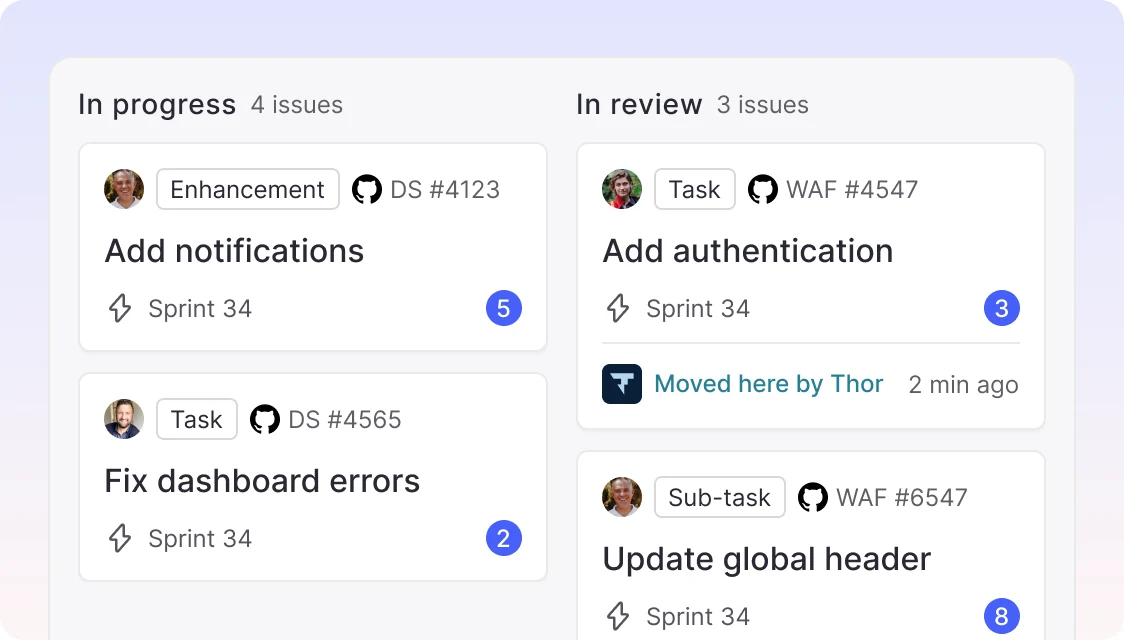
Task: Open assignee avatar on Fix dashboard errors card
Action: point(124,419)
